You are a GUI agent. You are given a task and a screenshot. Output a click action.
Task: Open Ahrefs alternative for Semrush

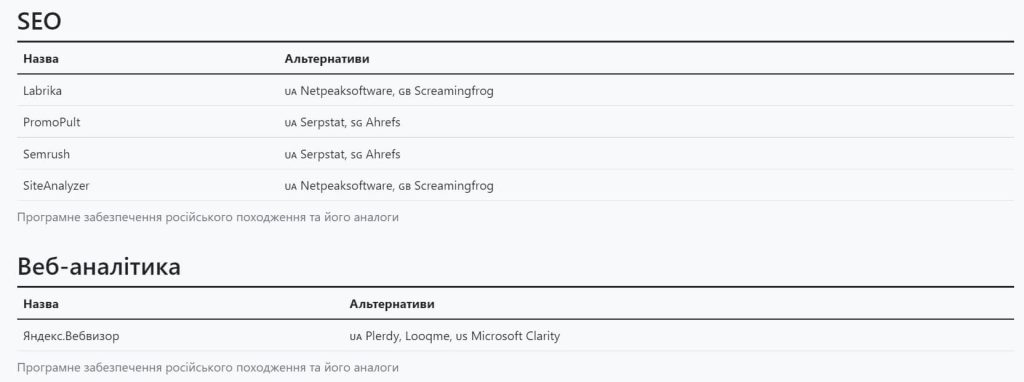383,154
